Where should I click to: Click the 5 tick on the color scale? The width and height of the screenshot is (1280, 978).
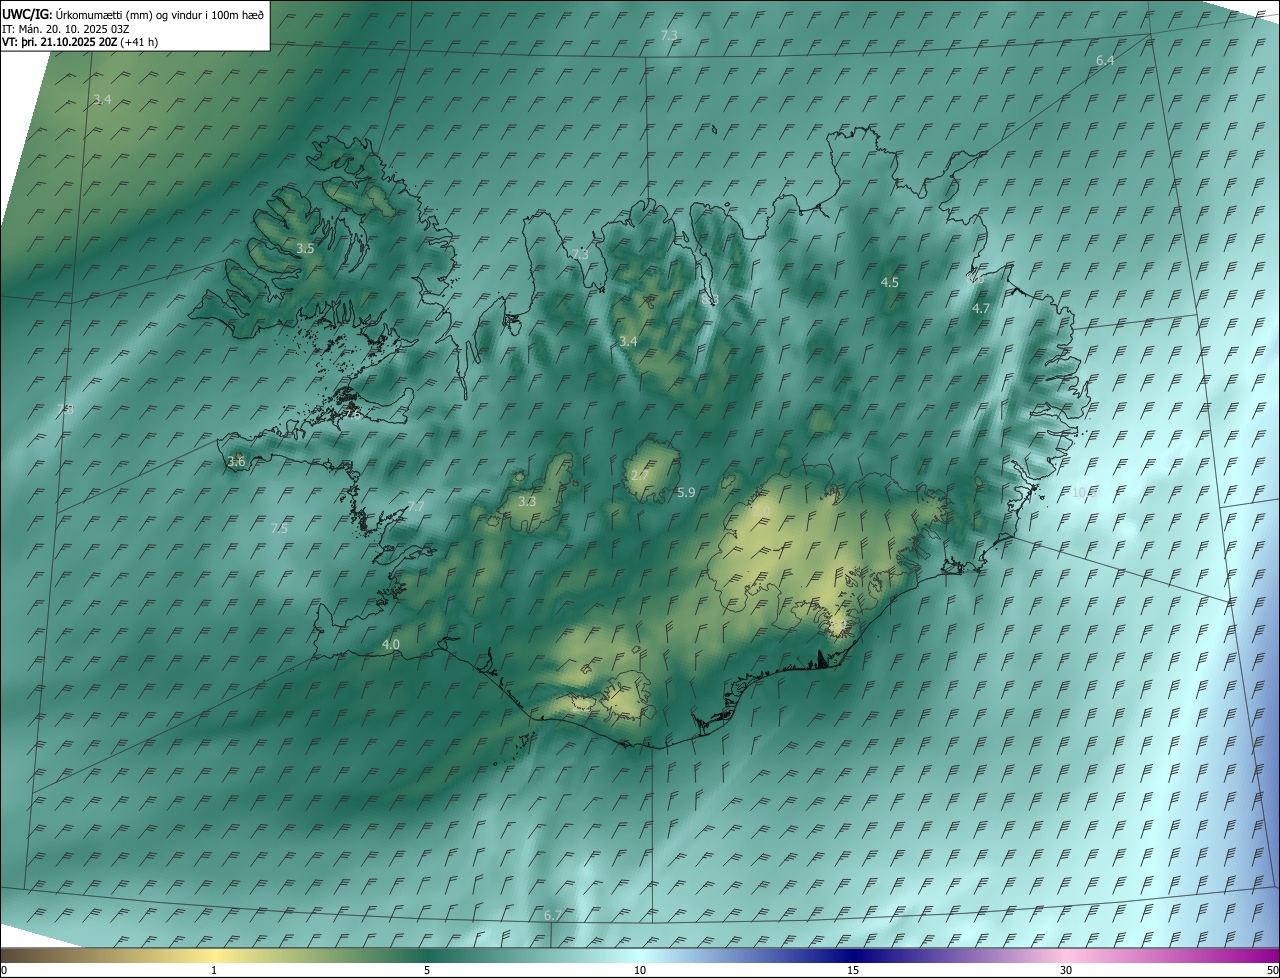click(427, 971)
